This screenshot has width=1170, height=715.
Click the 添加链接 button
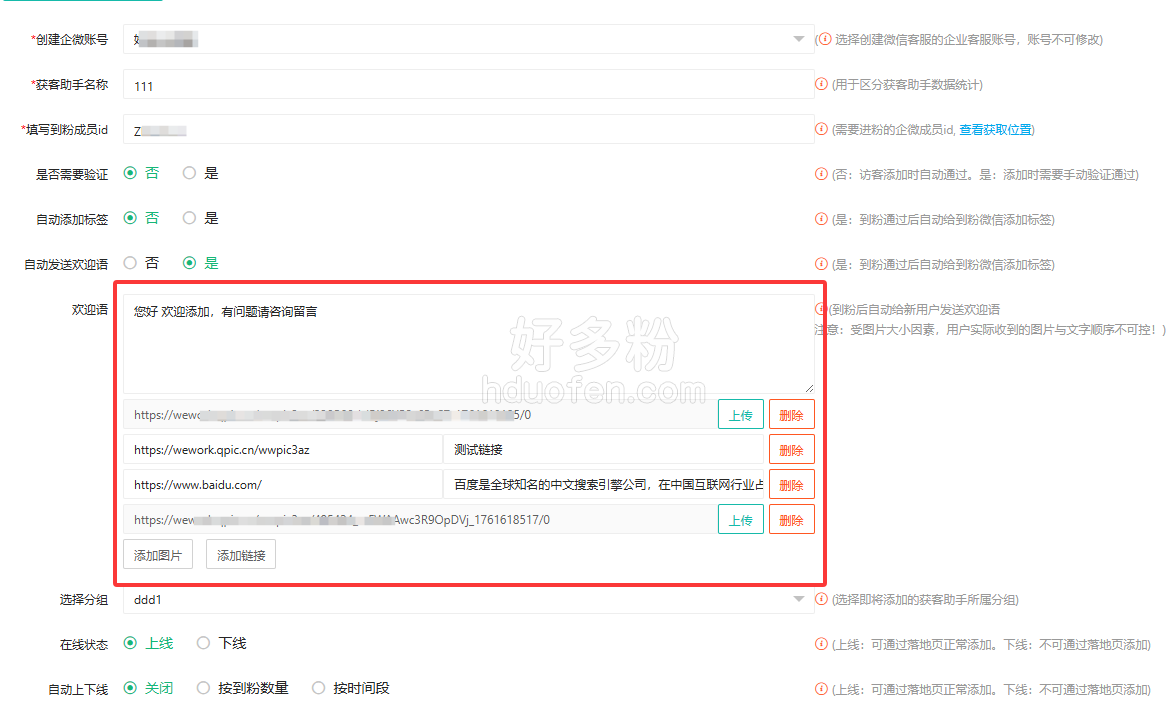tap(241, 555)
